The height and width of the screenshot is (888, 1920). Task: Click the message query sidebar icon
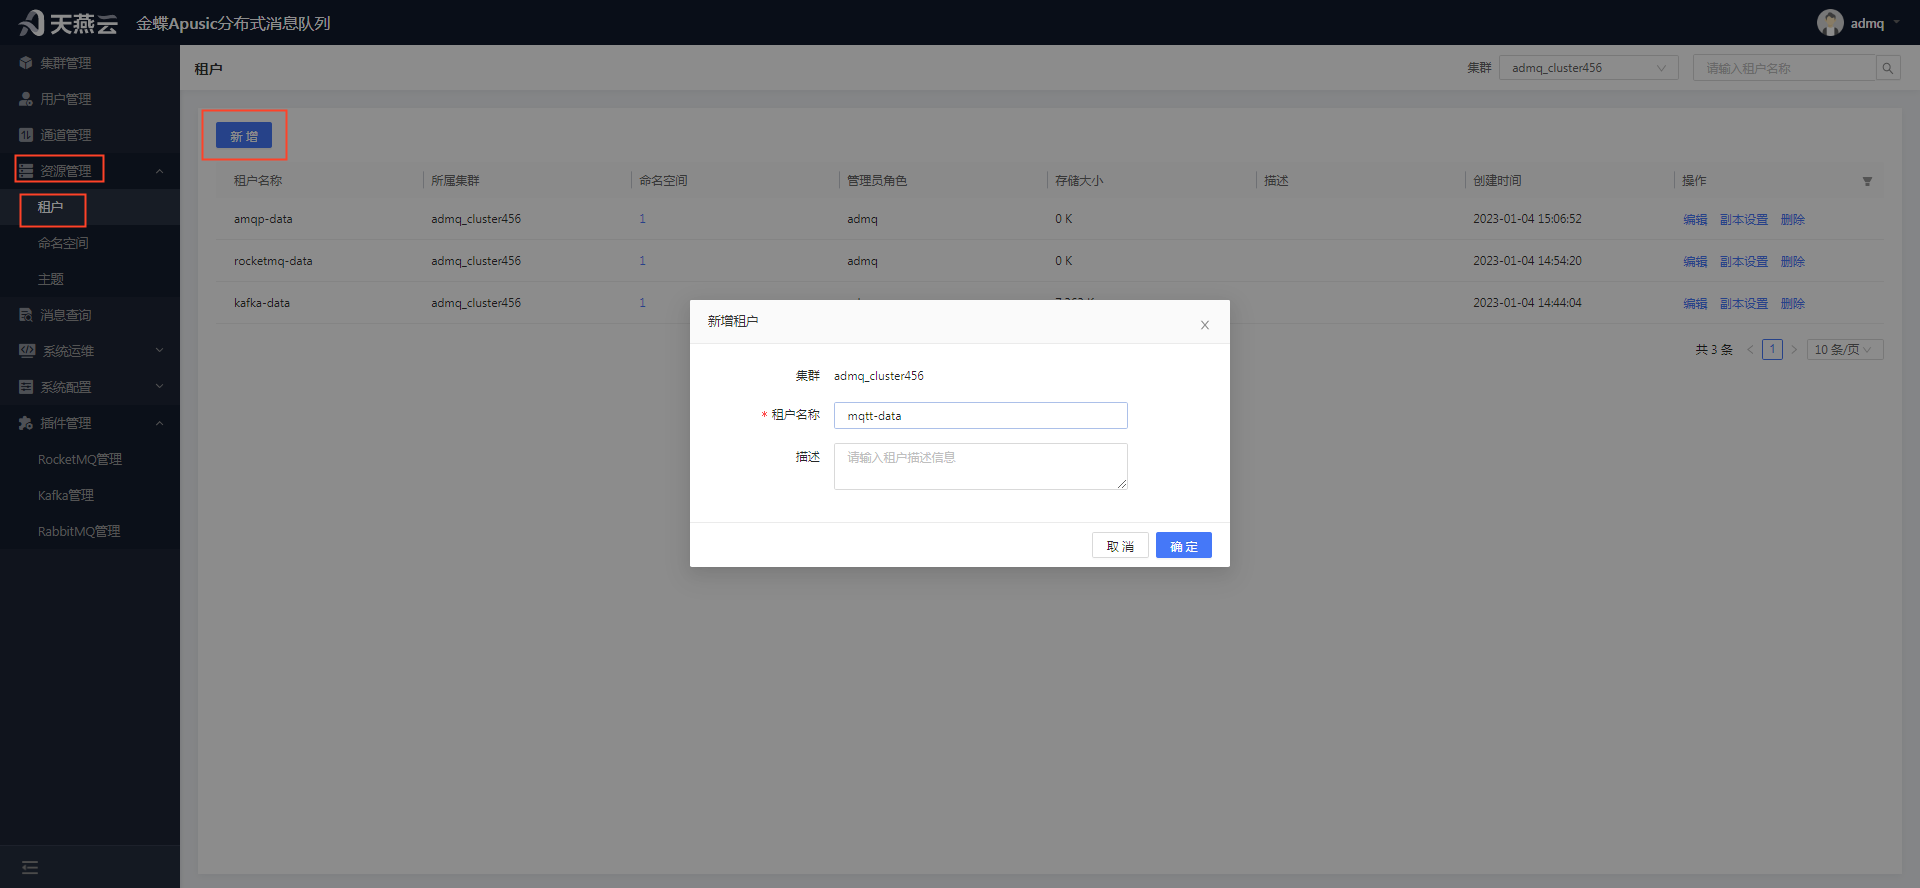26,315
